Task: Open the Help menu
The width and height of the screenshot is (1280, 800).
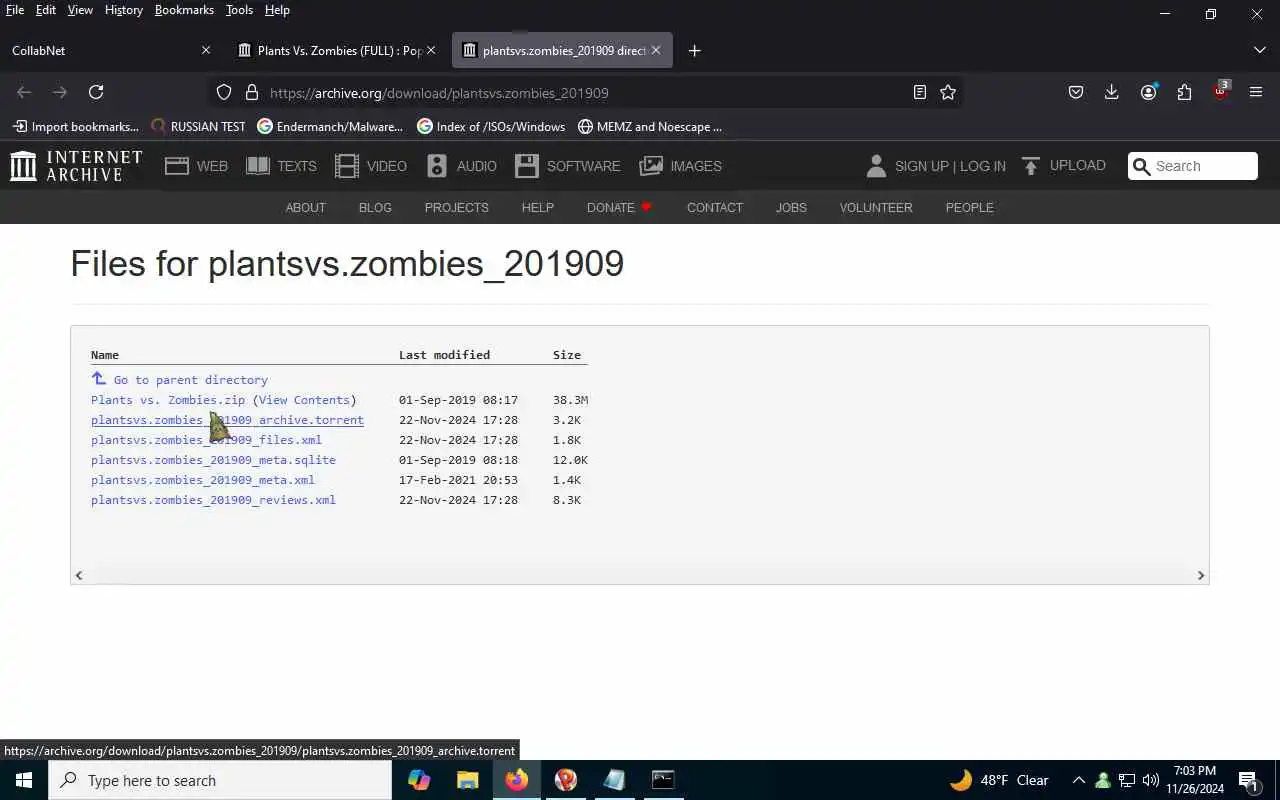Action: click(x=277, y=10)
